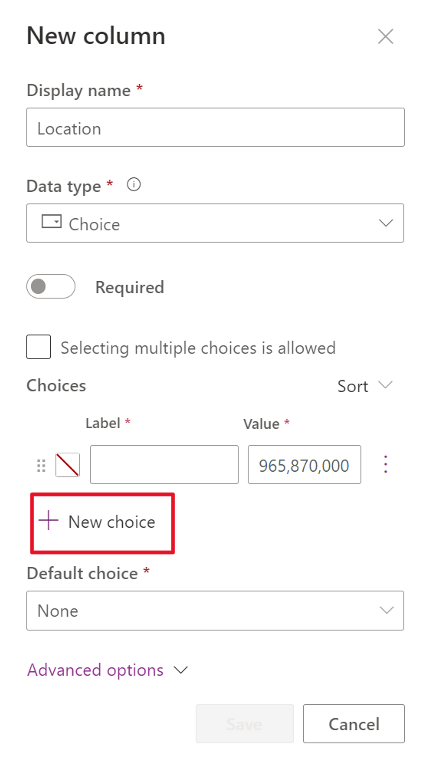Open the no-color swatch for the choice
The height and width of the screenshot is (762, 424).
[x=68, y=465]
